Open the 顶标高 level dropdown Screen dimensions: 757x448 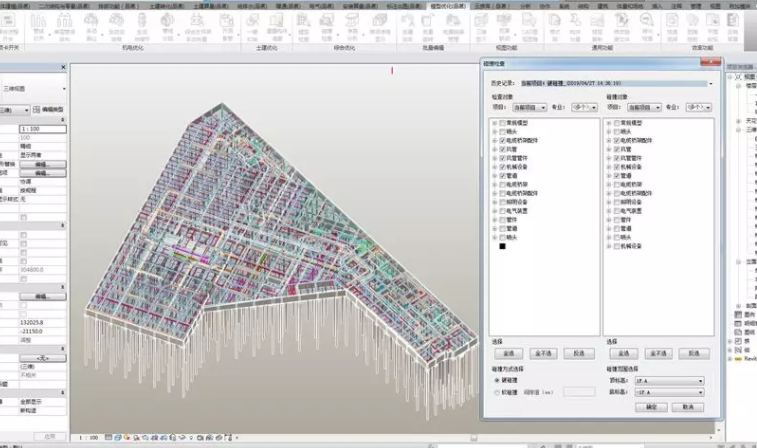click(669, 381)
